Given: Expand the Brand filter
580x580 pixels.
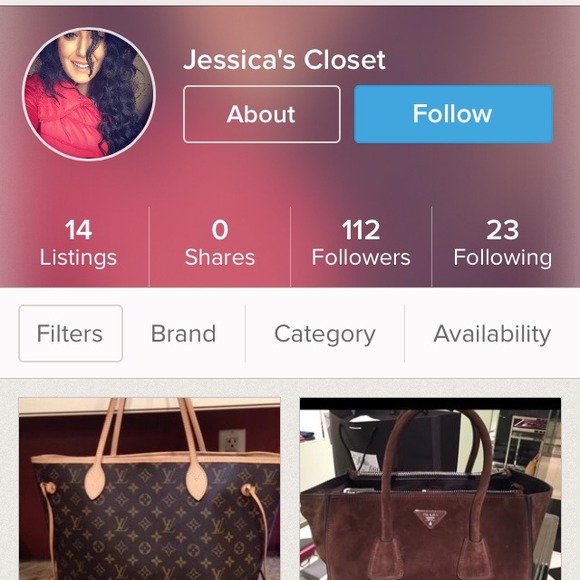Looking at the screenshot, I should [x=183, y=334].
